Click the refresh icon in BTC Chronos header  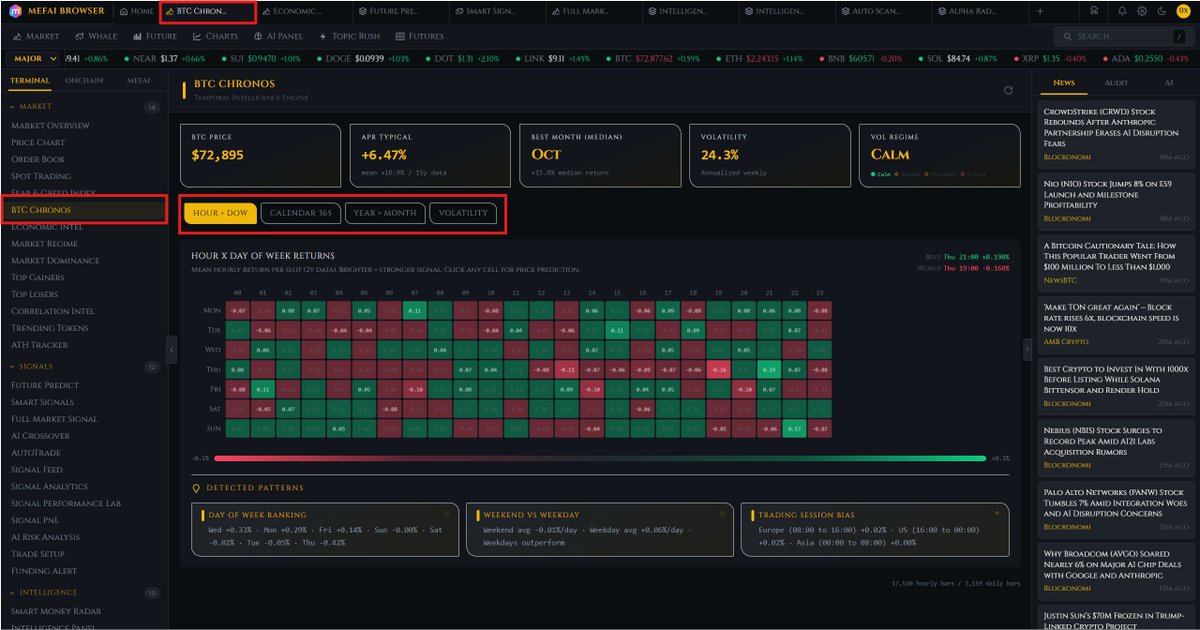pyautogui.click(x=1008, y=91)
